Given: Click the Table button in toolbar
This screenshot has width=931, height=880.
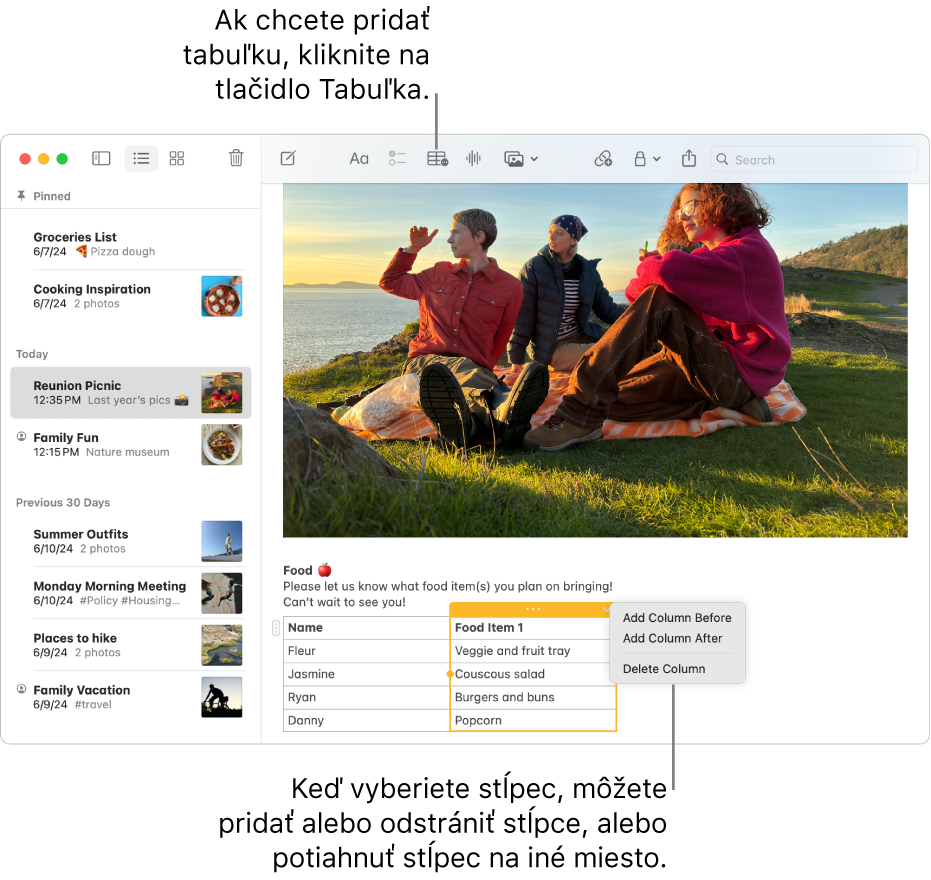Looking at the screenshot, I should 438,159.
